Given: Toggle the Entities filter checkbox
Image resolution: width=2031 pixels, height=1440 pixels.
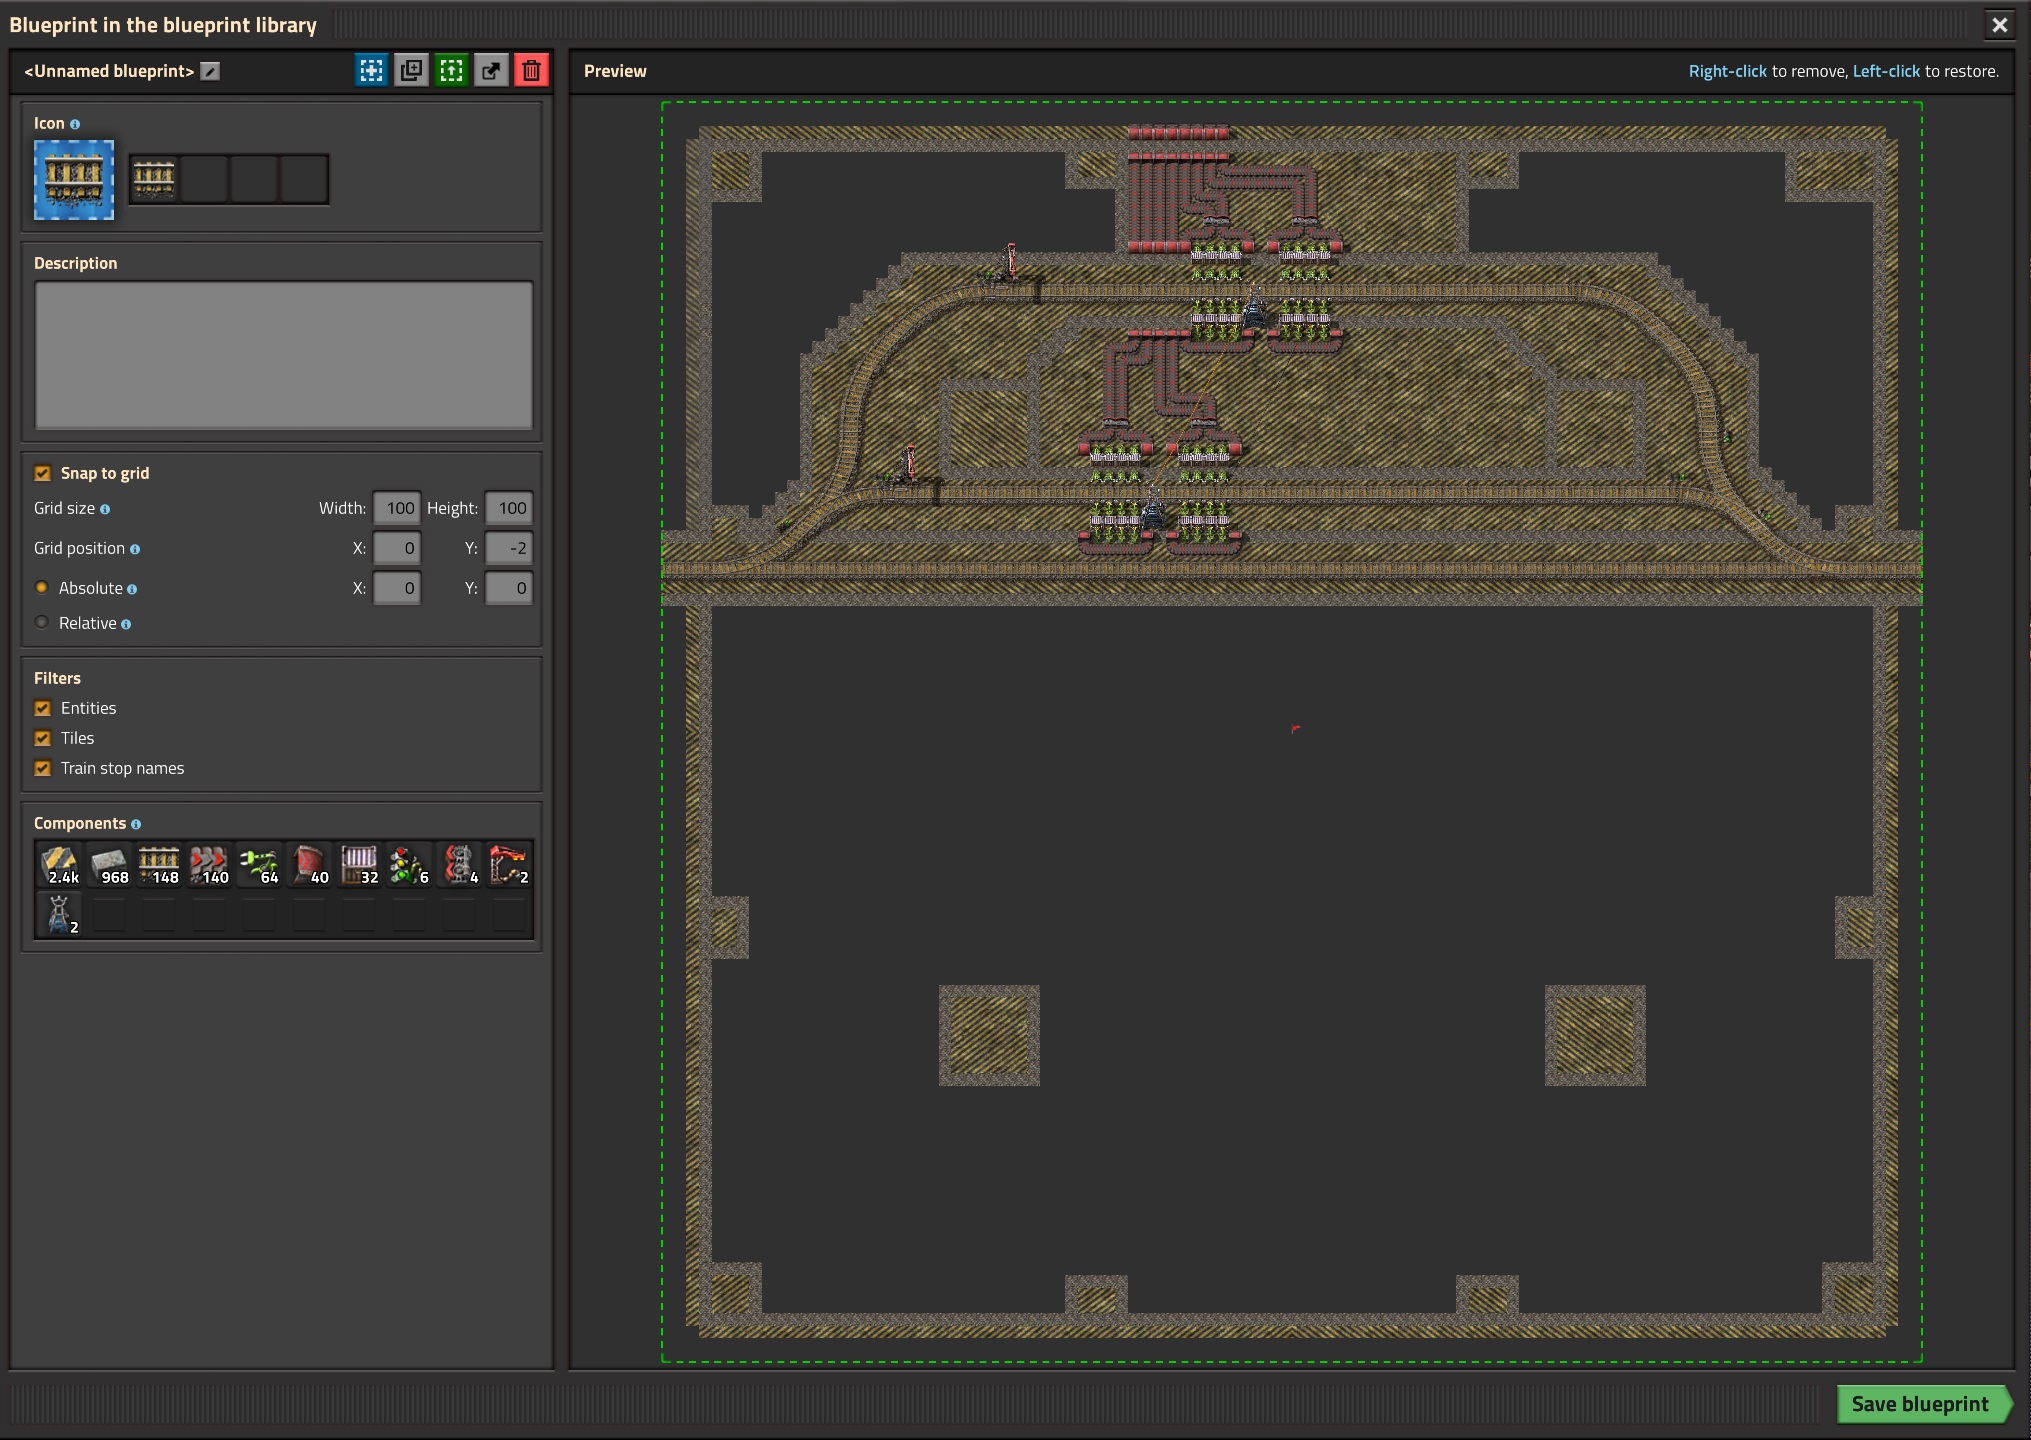Looking at the screenshot, I should (x=42, y=708).
